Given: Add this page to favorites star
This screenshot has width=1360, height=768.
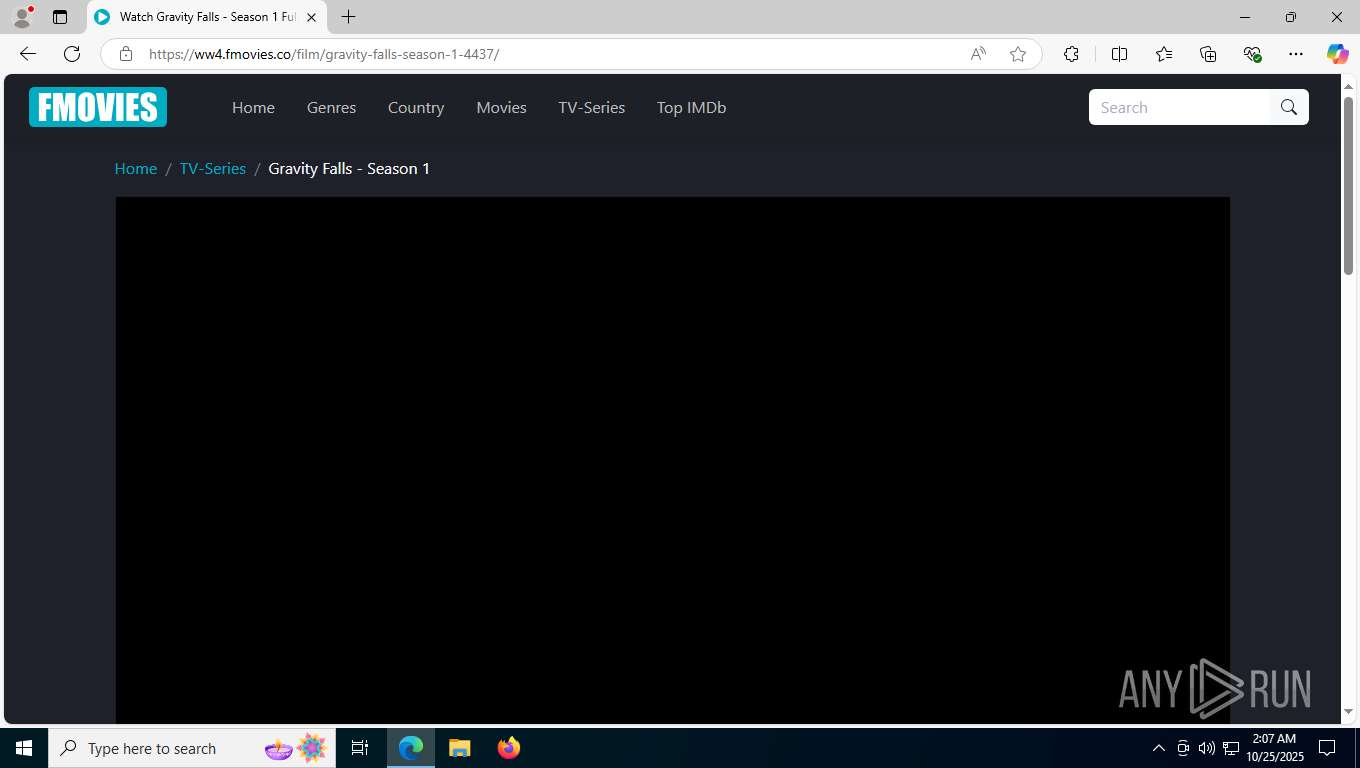Looking at the screenshot, I should [x=1018, y=54].
